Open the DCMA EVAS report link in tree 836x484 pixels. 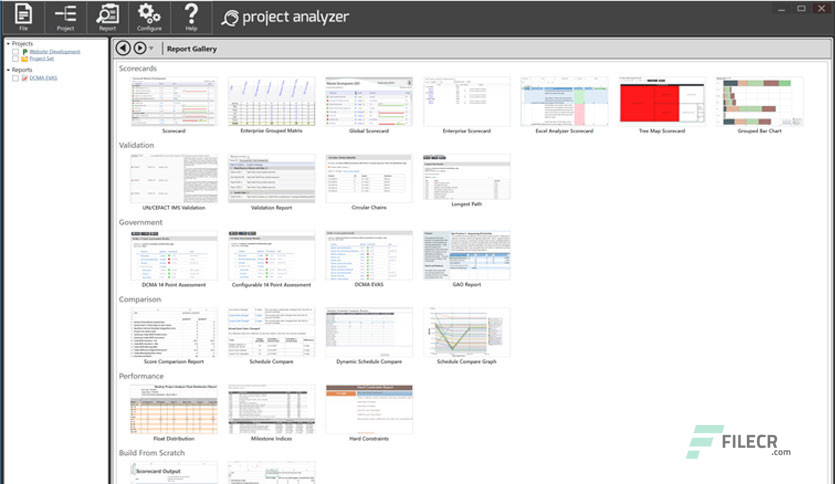43,78
